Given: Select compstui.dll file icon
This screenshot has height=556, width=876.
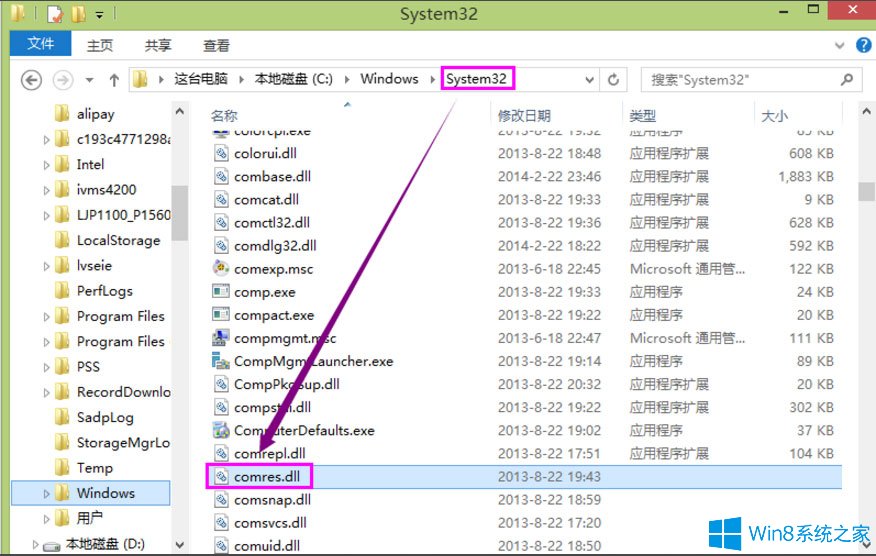Looking at the screenshot, I should (x=221, y=407).
